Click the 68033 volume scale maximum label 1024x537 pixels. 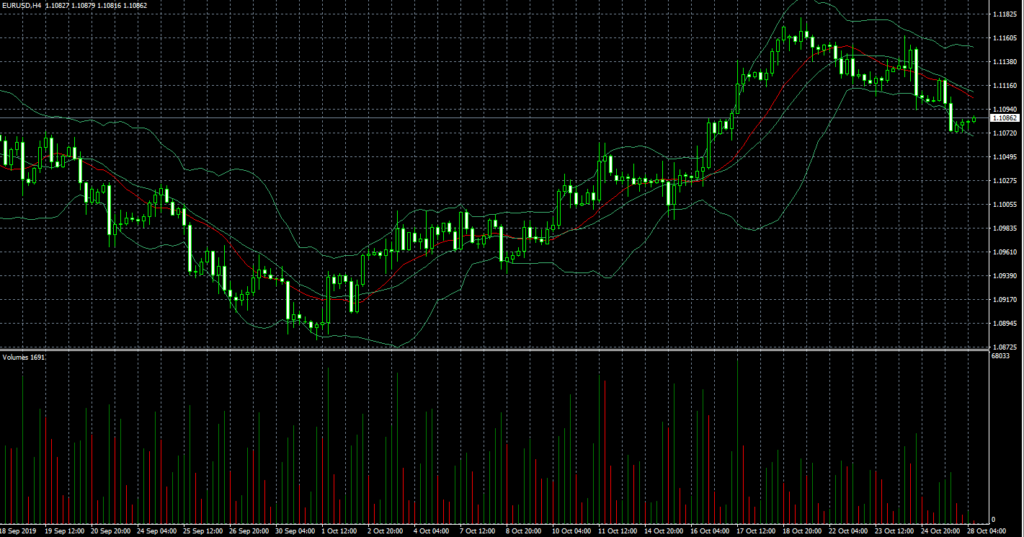[1000, 356]
